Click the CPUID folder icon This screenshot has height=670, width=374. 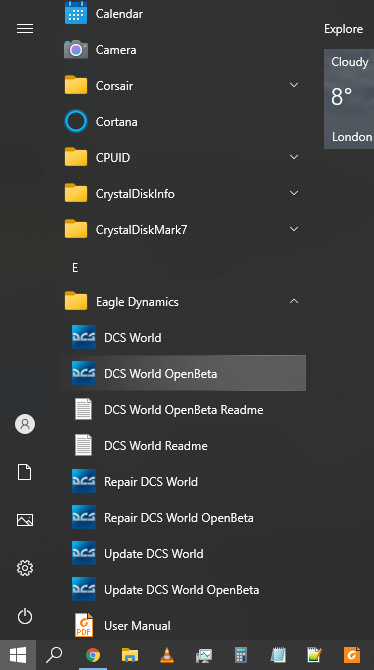(76, 157)
